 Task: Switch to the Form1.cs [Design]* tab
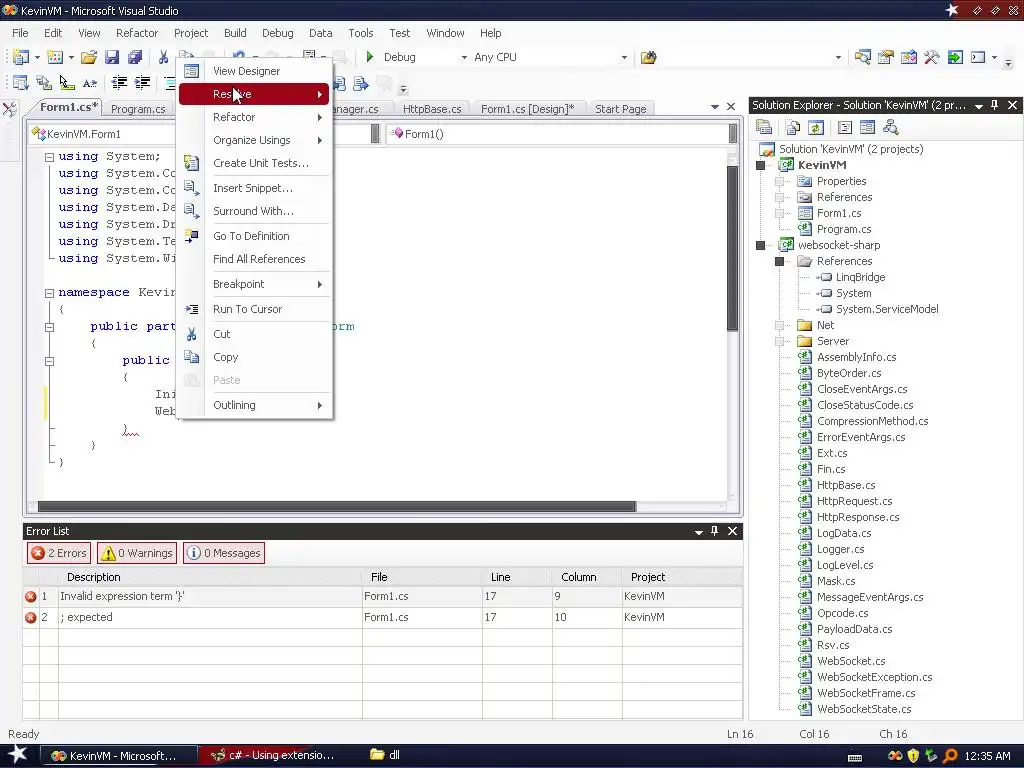pyautogui.click(x=527, y=109)
